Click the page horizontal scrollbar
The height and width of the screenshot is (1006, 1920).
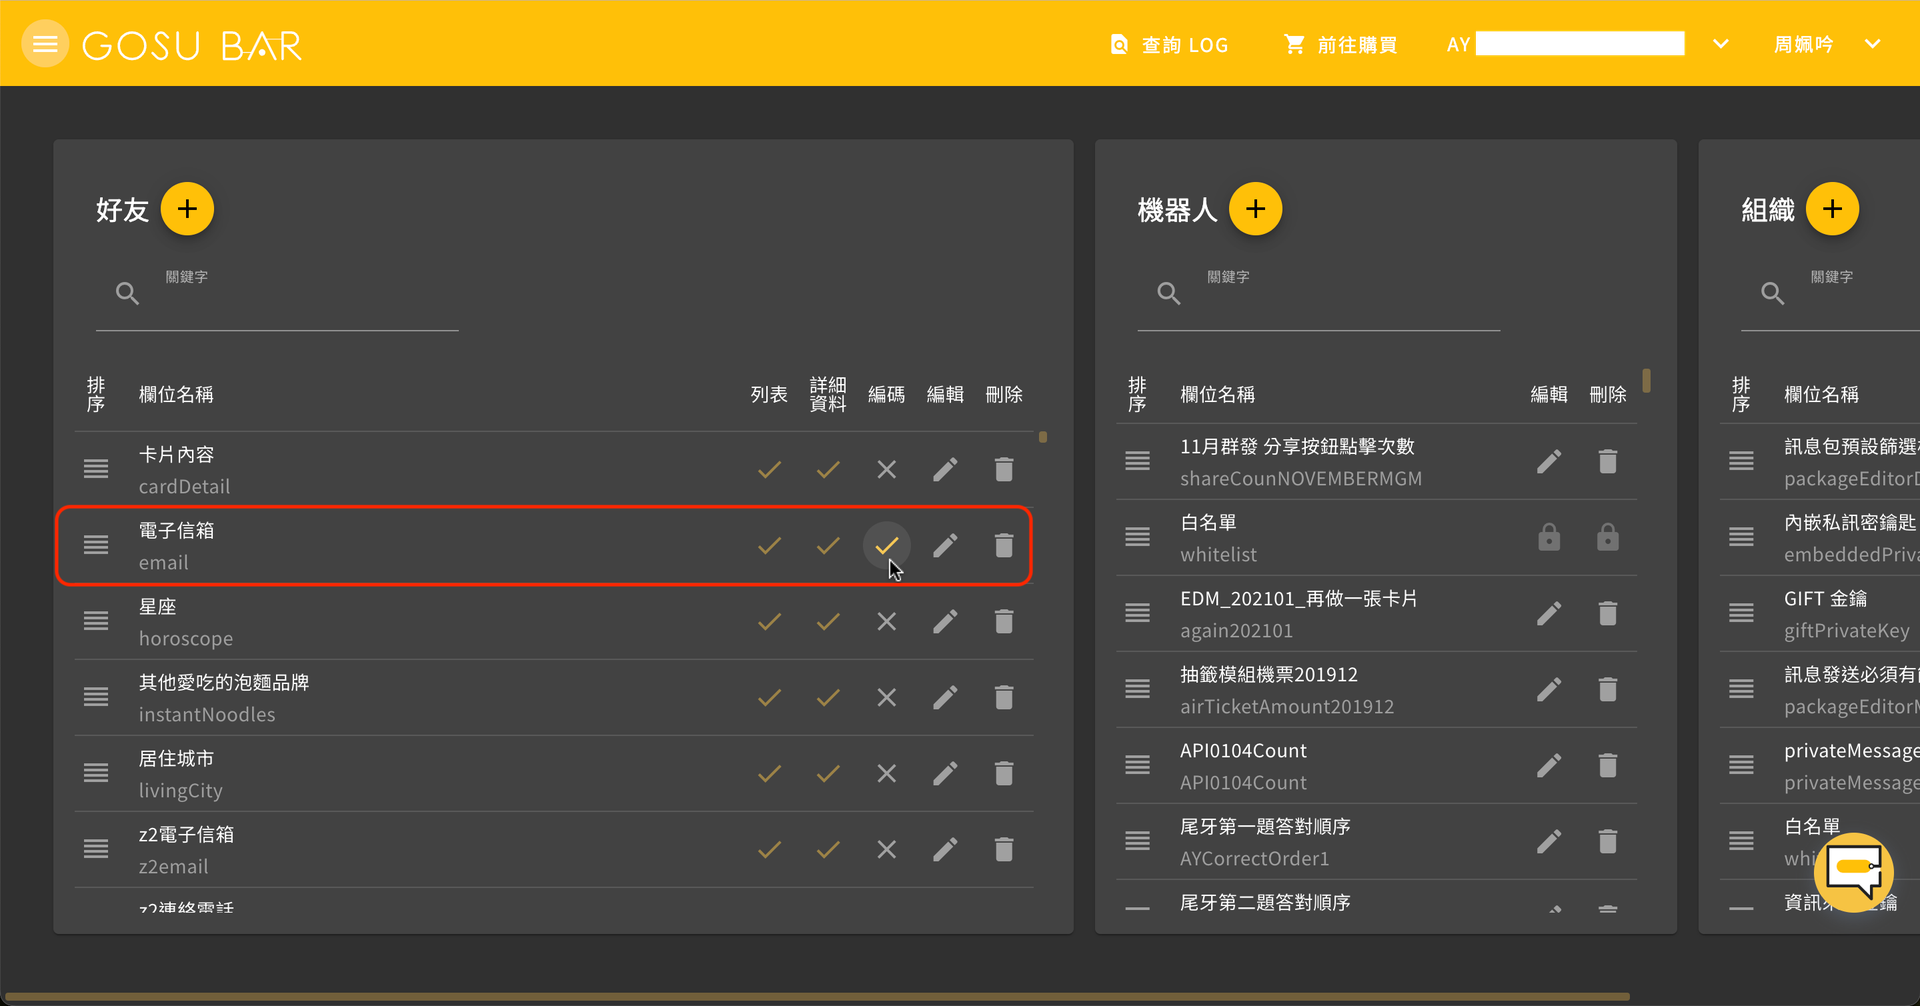click(818, 997)
